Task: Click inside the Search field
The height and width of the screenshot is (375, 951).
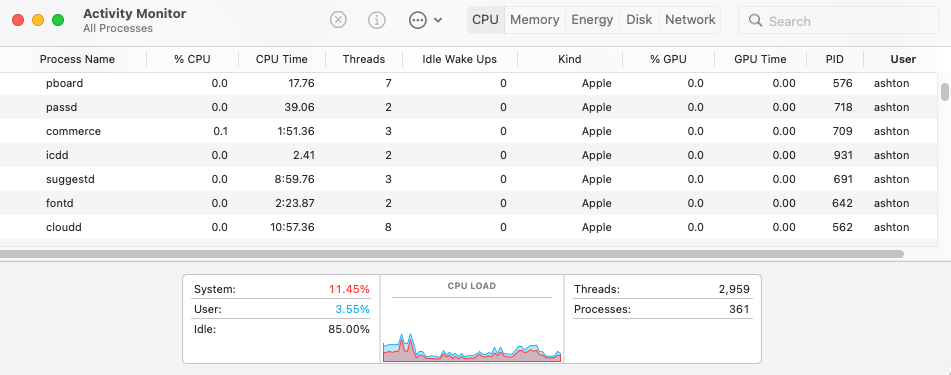Action: pos(839,21)
